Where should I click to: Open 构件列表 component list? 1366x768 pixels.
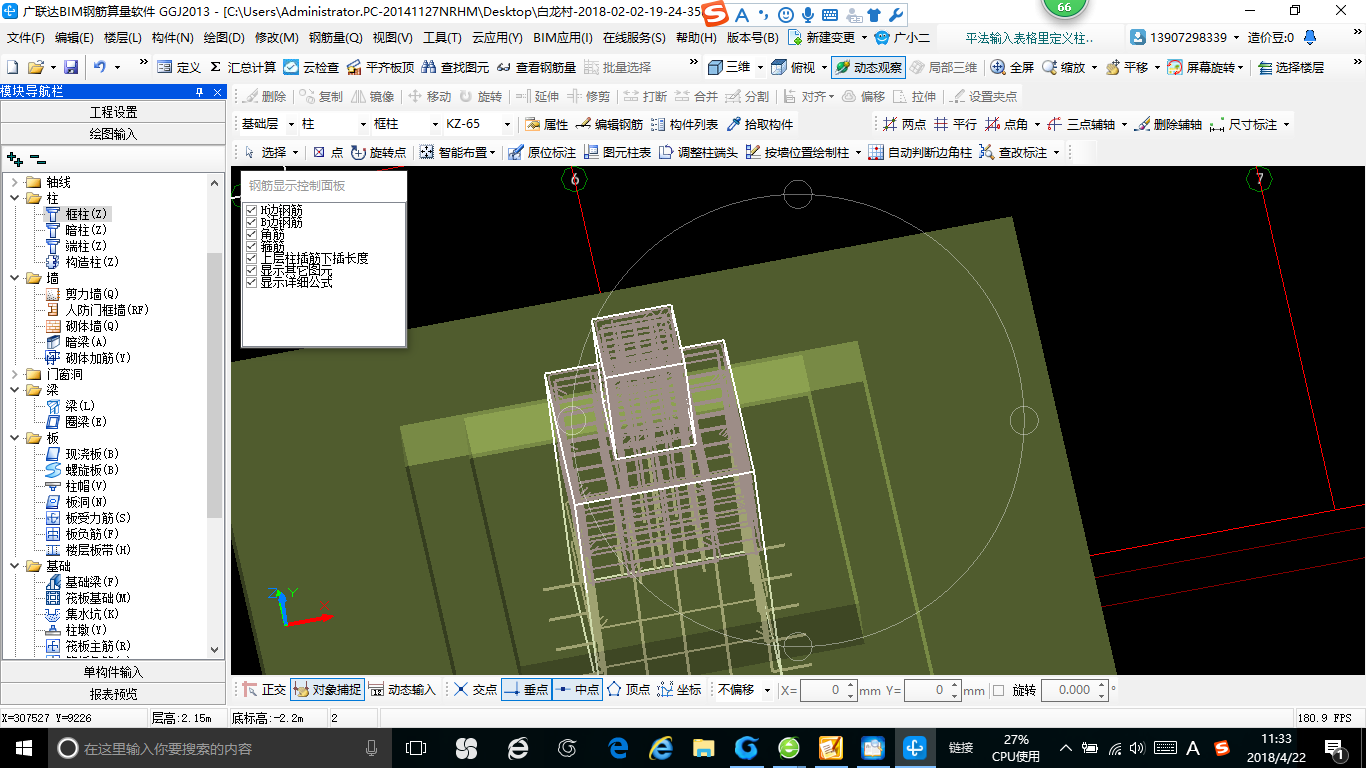(x=684, y=125)
